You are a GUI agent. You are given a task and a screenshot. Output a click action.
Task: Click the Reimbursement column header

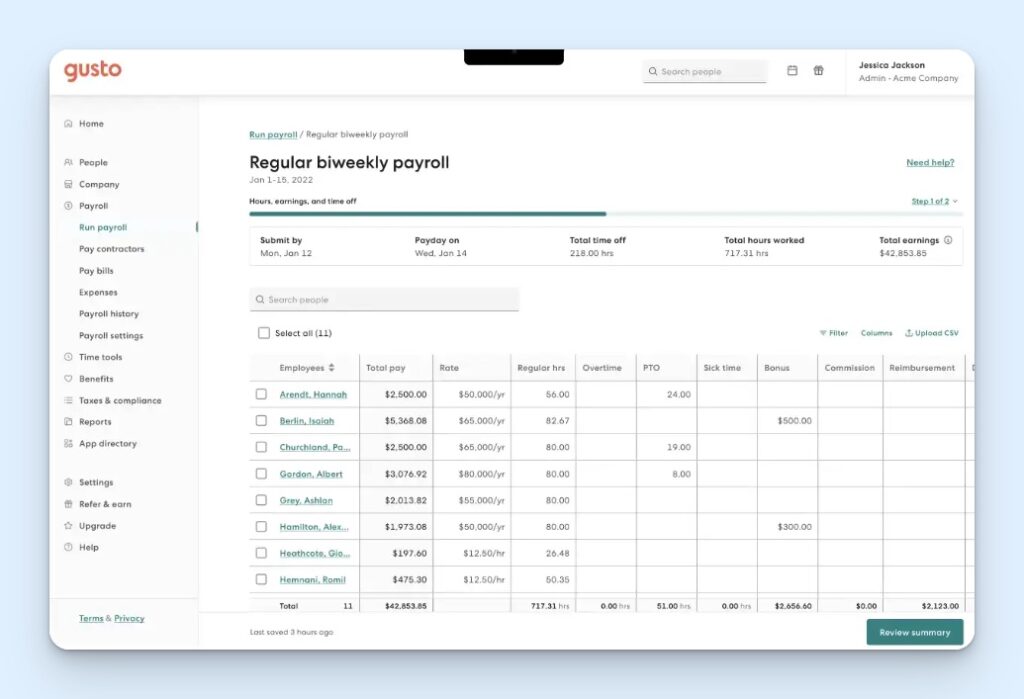[x=922, y=368]
